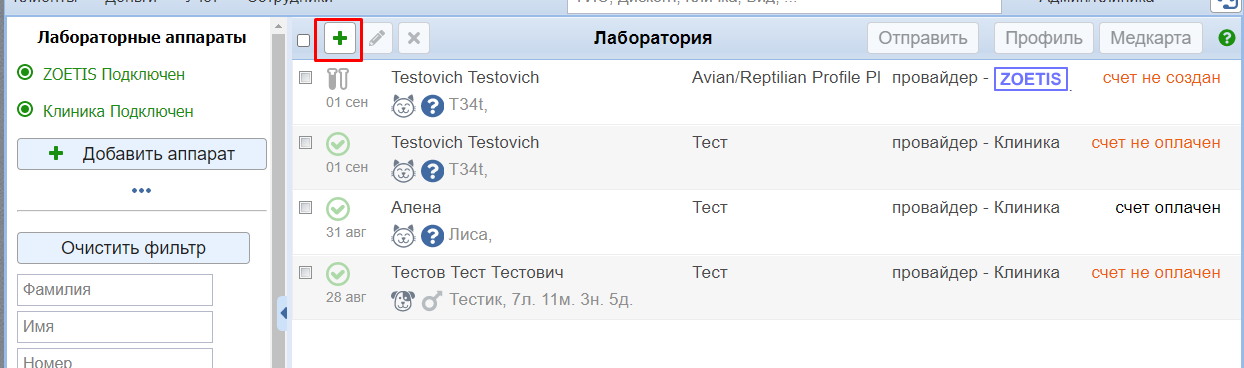Open the green help question-mark icon
Image resolution: width=1244 pixels, height=368 pixels.
point(1227,39)
